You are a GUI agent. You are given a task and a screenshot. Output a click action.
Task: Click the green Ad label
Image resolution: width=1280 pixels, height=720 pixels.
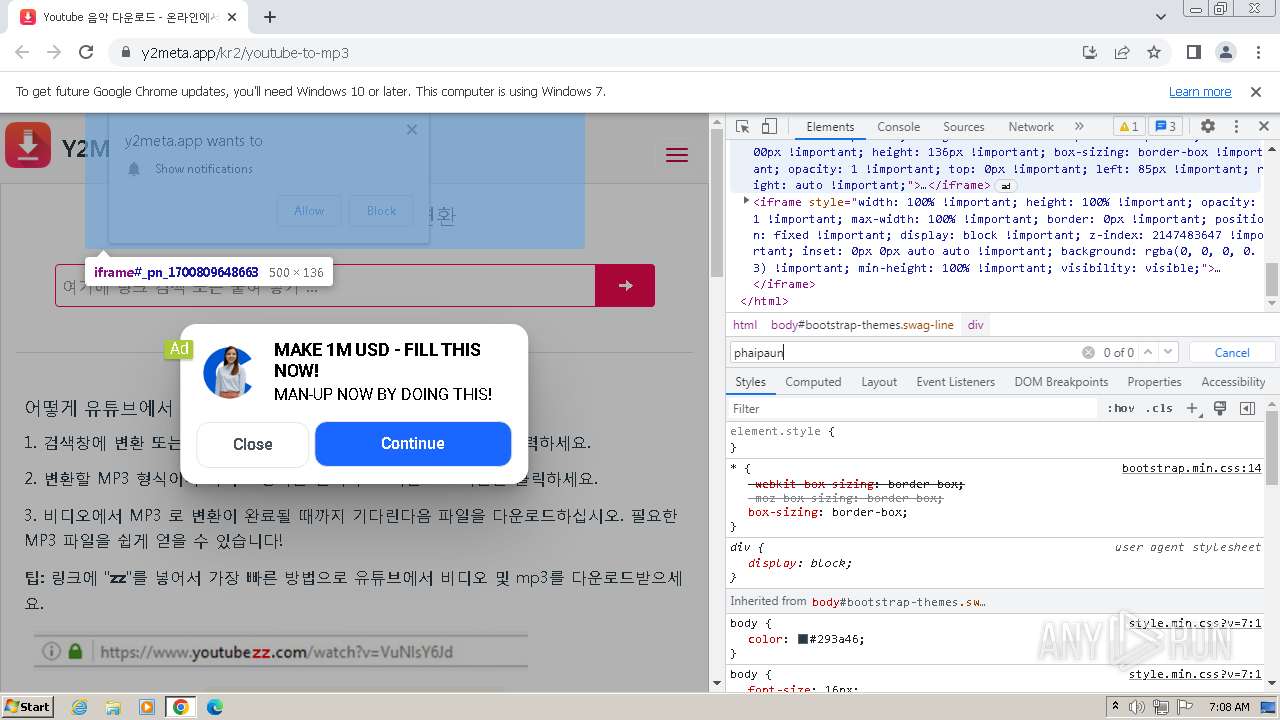point(179,349)
